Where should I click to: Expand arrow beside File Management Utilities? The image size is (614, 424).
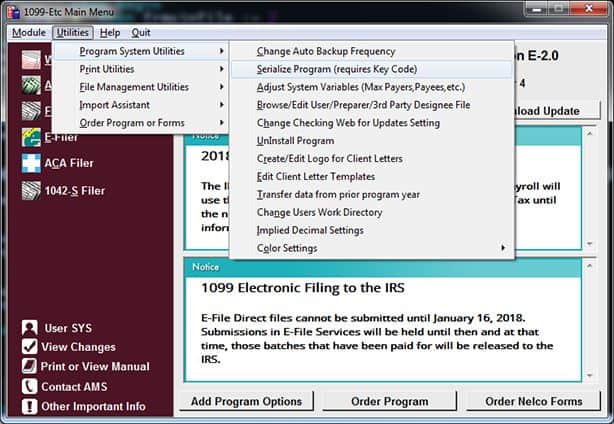222,87
